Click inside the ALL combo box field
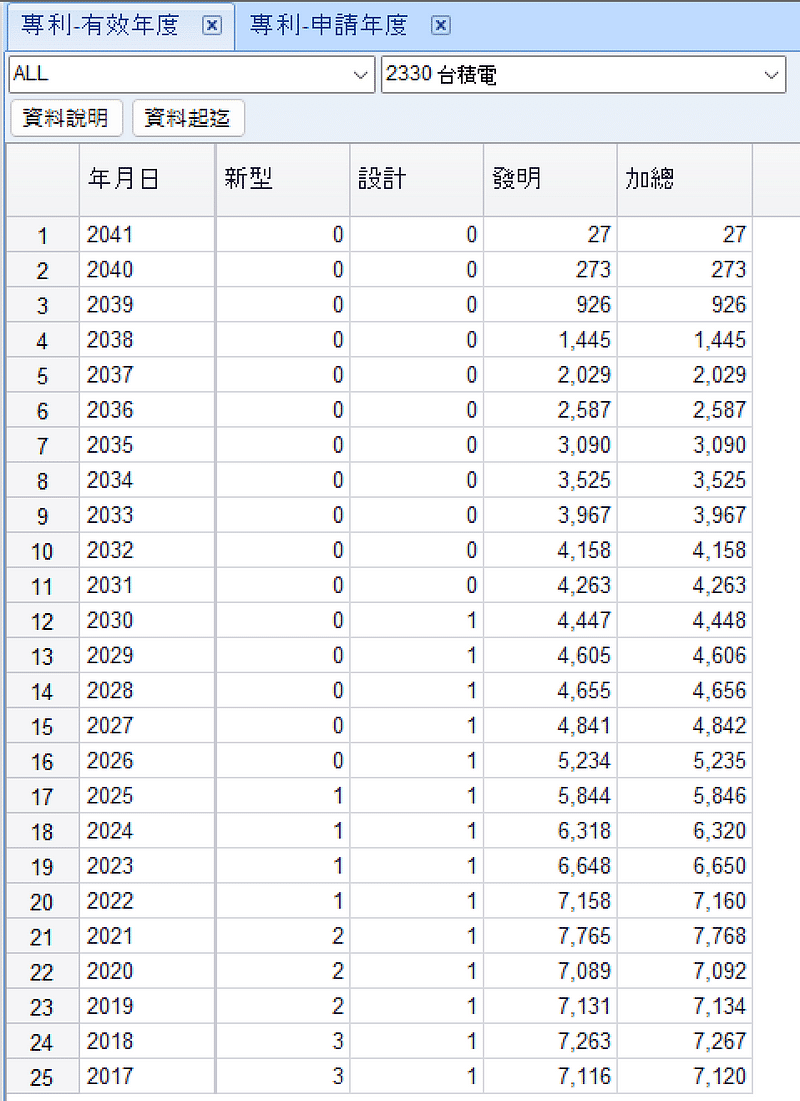The width and height of the screenshot is (800, 1101). [180, 75]
